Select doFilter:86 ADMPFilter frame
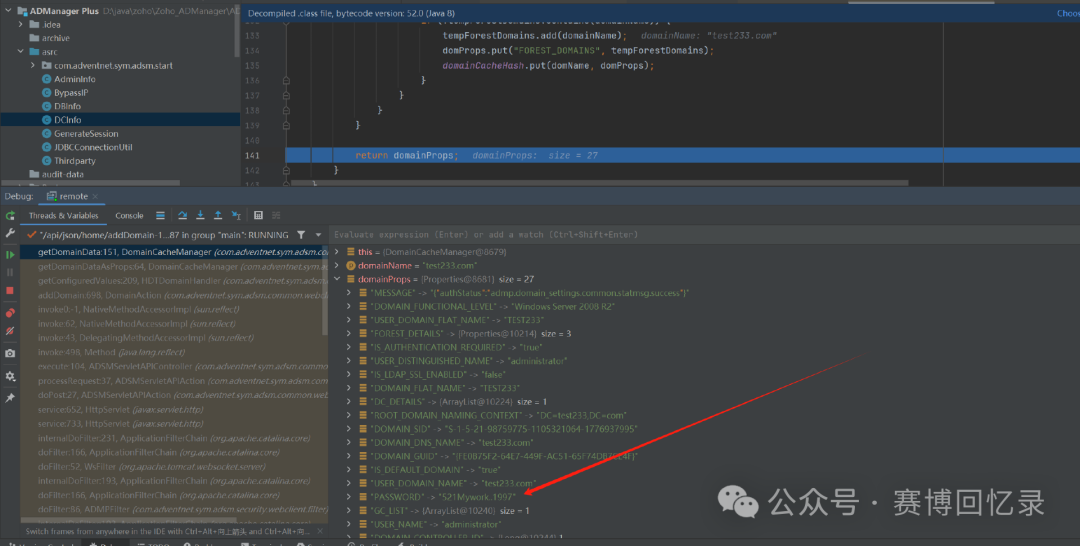This screenshot has width=1080, height=546. (x=174, y=510)
